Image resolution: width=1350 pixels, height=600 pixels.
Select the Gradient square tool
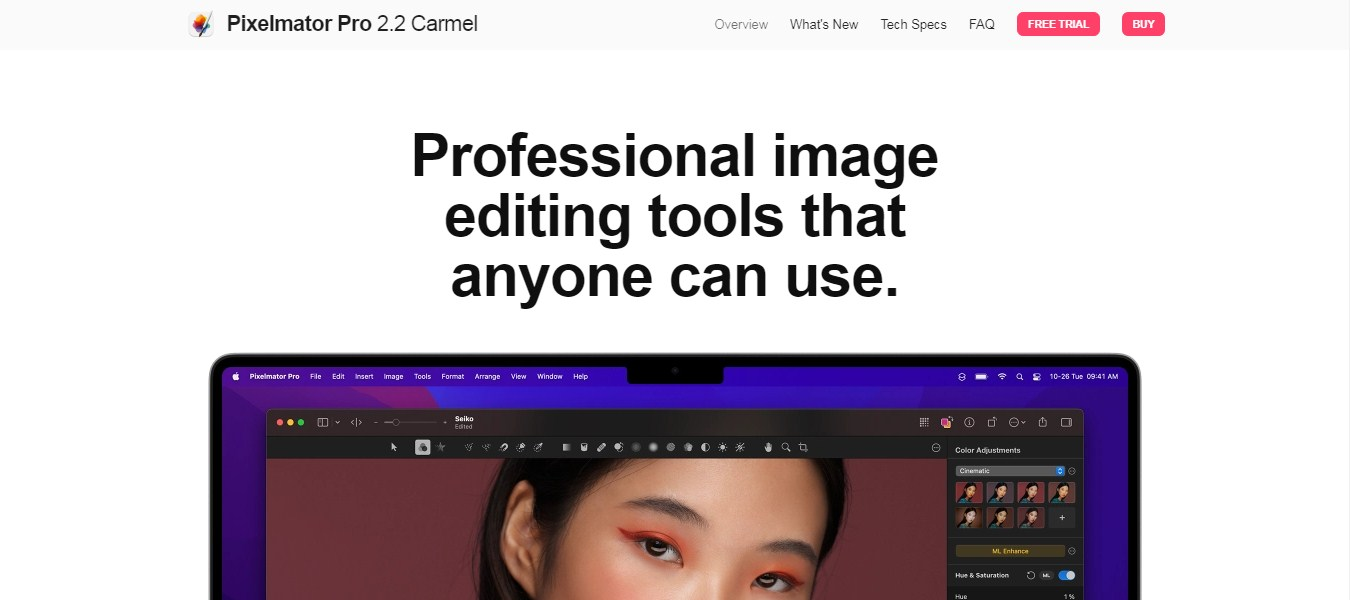[x=566, y=447]
